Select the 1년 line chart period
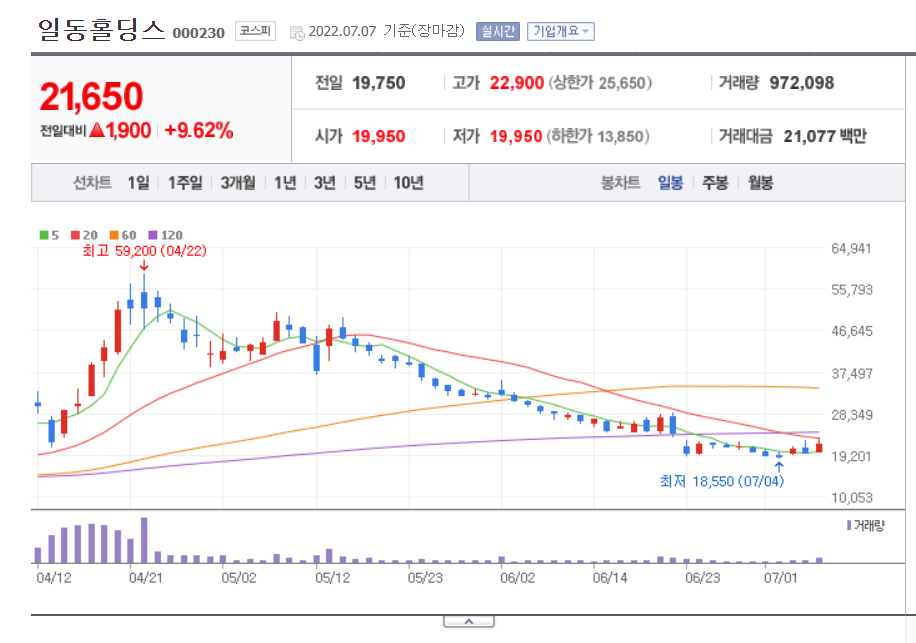 pyautogui.click(x=285, y=183)
